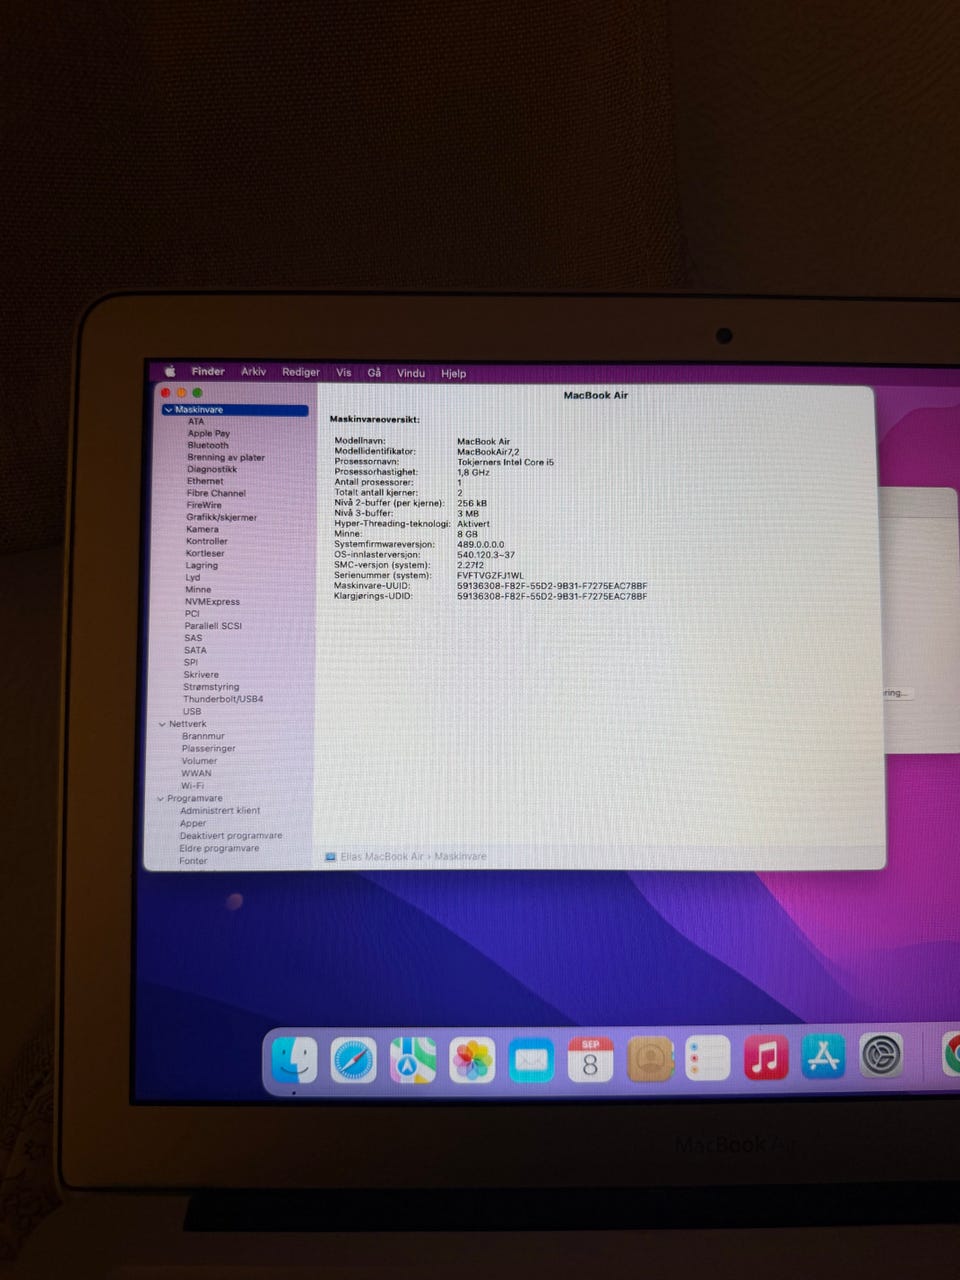Image resolution: width=960 pixels, height=1280 pixels.
Task: Select Strømstyring in the sidebar
Action: pos(211,687)
